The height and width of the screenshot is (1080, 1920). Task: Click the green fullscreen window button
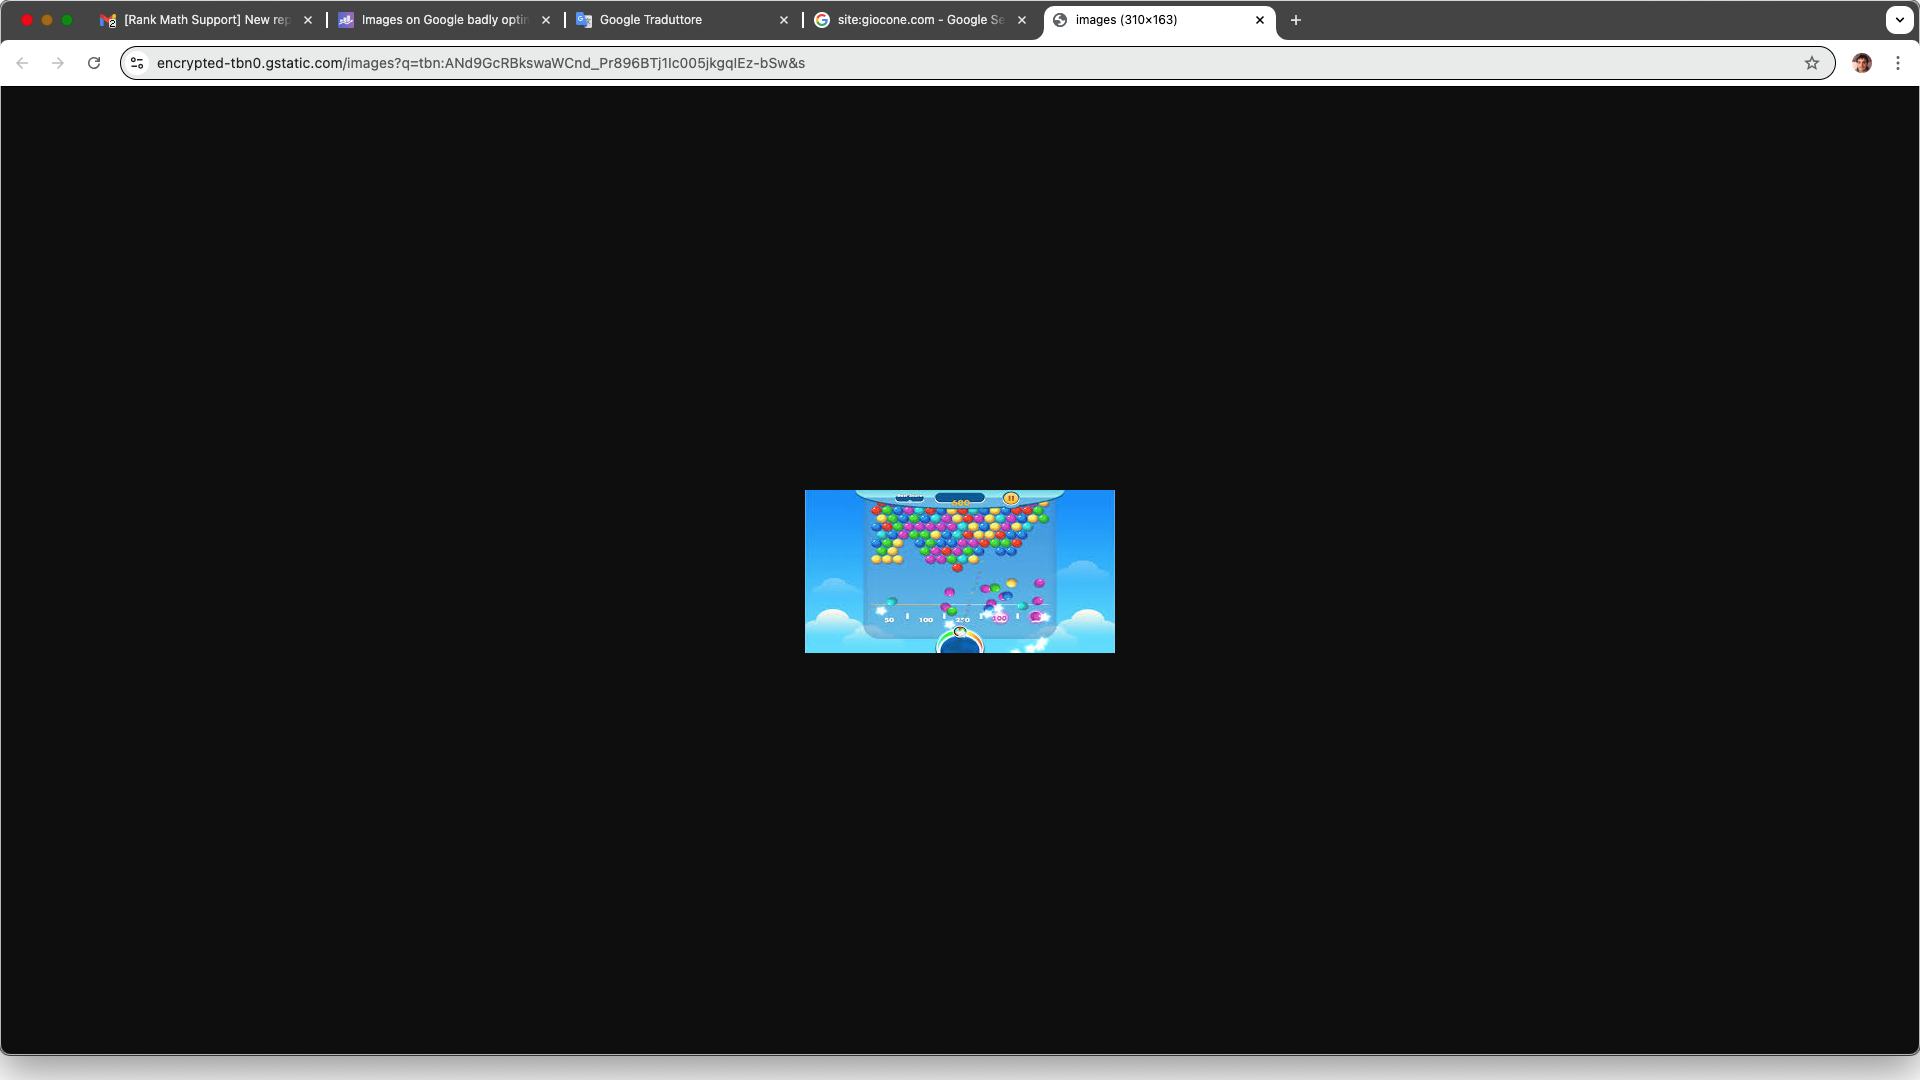point(67,20)
